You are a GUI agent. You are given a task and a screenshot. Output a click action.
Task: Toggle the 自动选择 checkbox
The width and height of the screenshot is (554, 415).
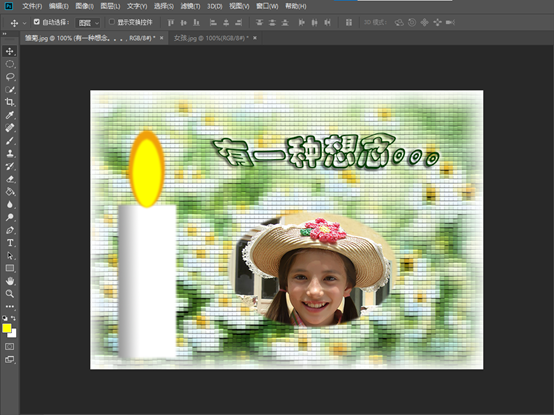36,22
